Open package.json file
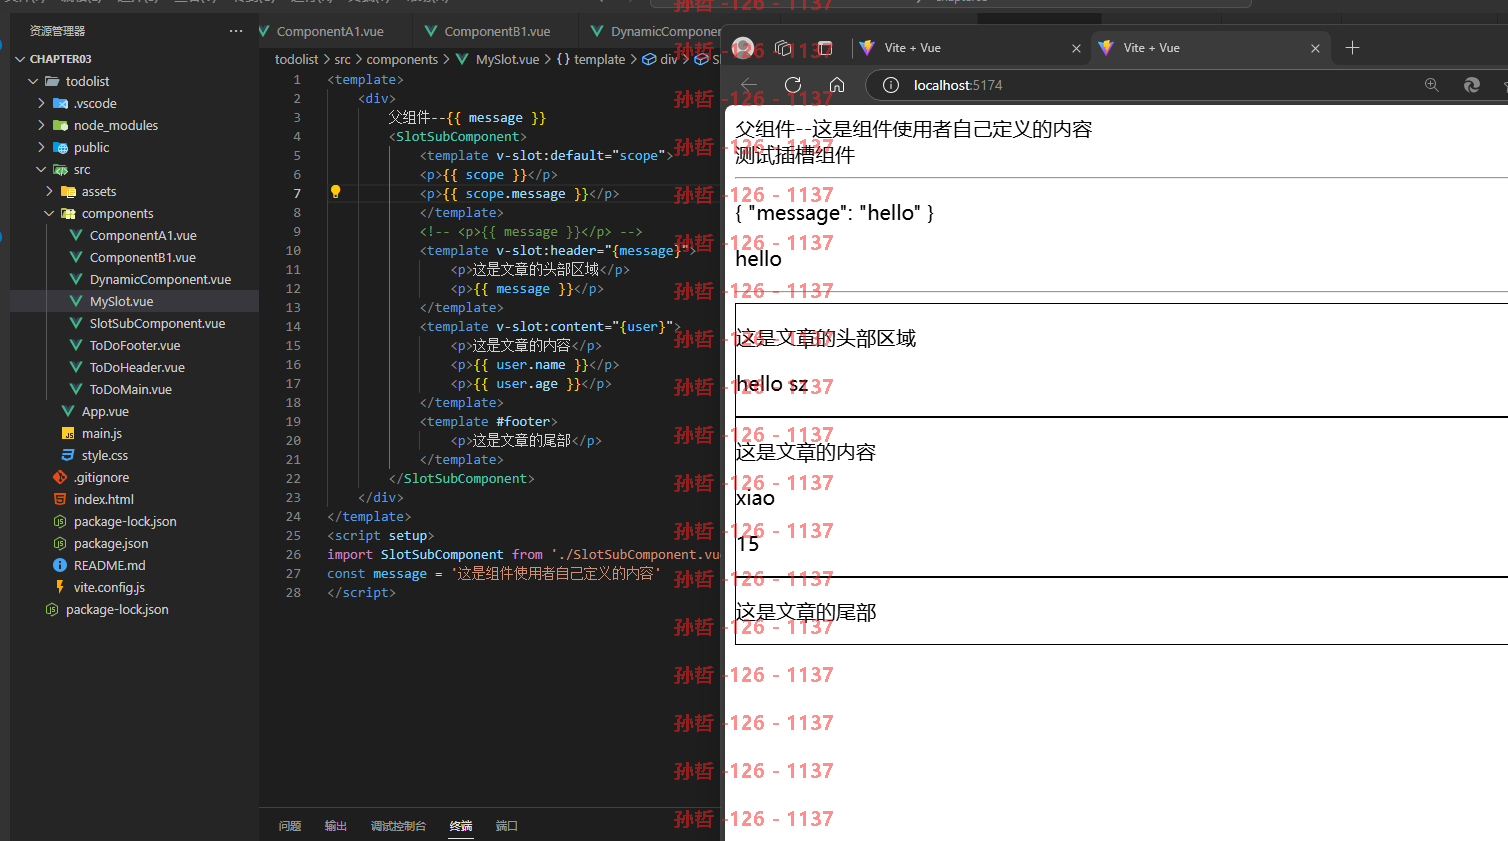The image size is (1508, 841). (x=111, y=543)
